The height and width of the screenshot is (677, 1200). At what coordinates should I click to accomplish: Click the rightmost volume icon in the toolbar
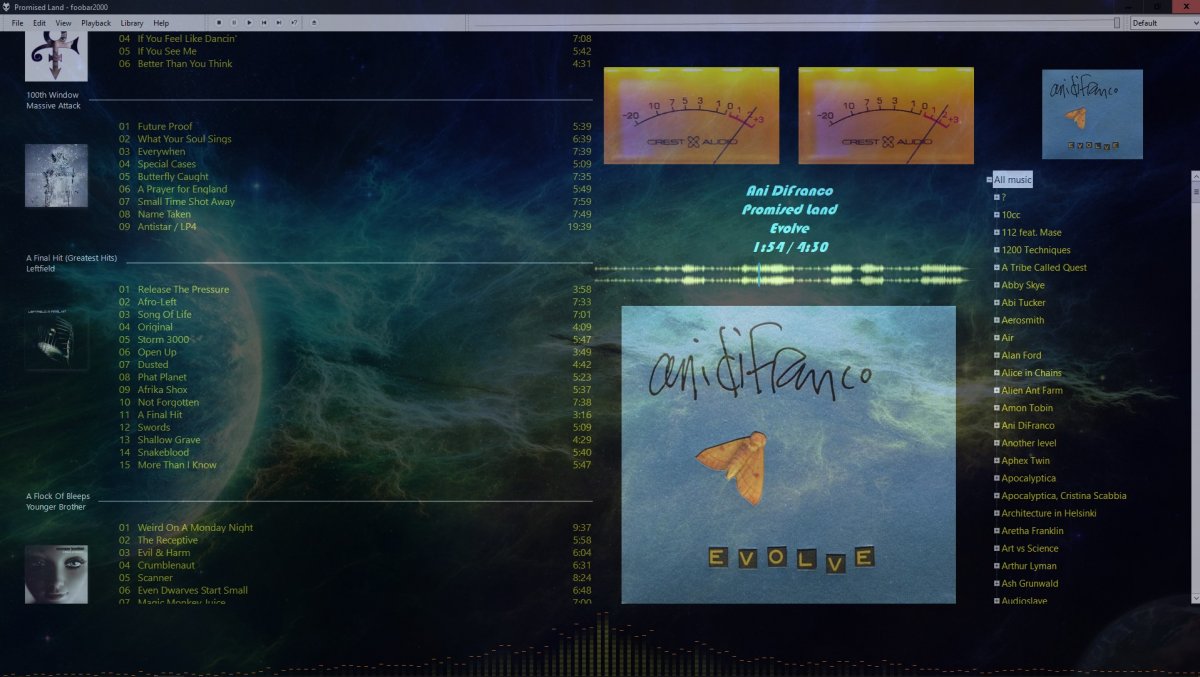click(314, 22)
